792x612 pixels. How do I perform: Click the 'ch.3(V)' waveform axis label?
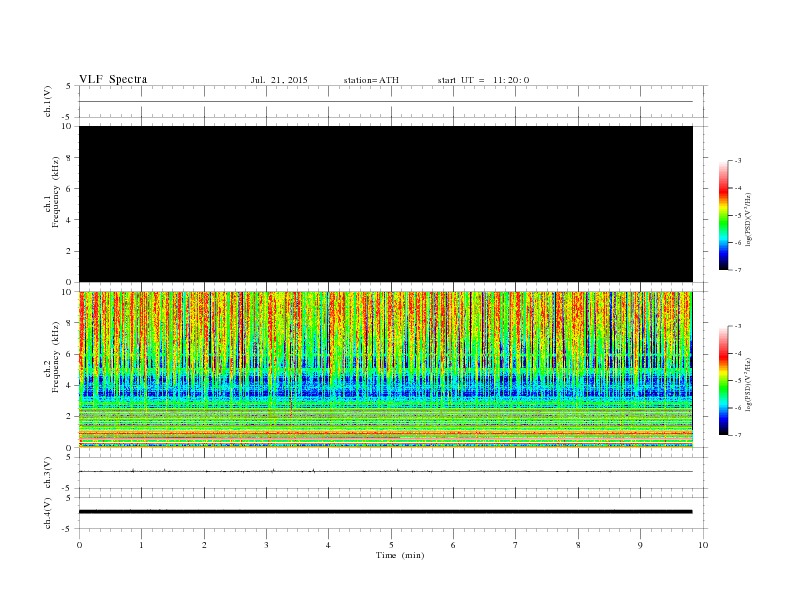[x=47, y=473]
